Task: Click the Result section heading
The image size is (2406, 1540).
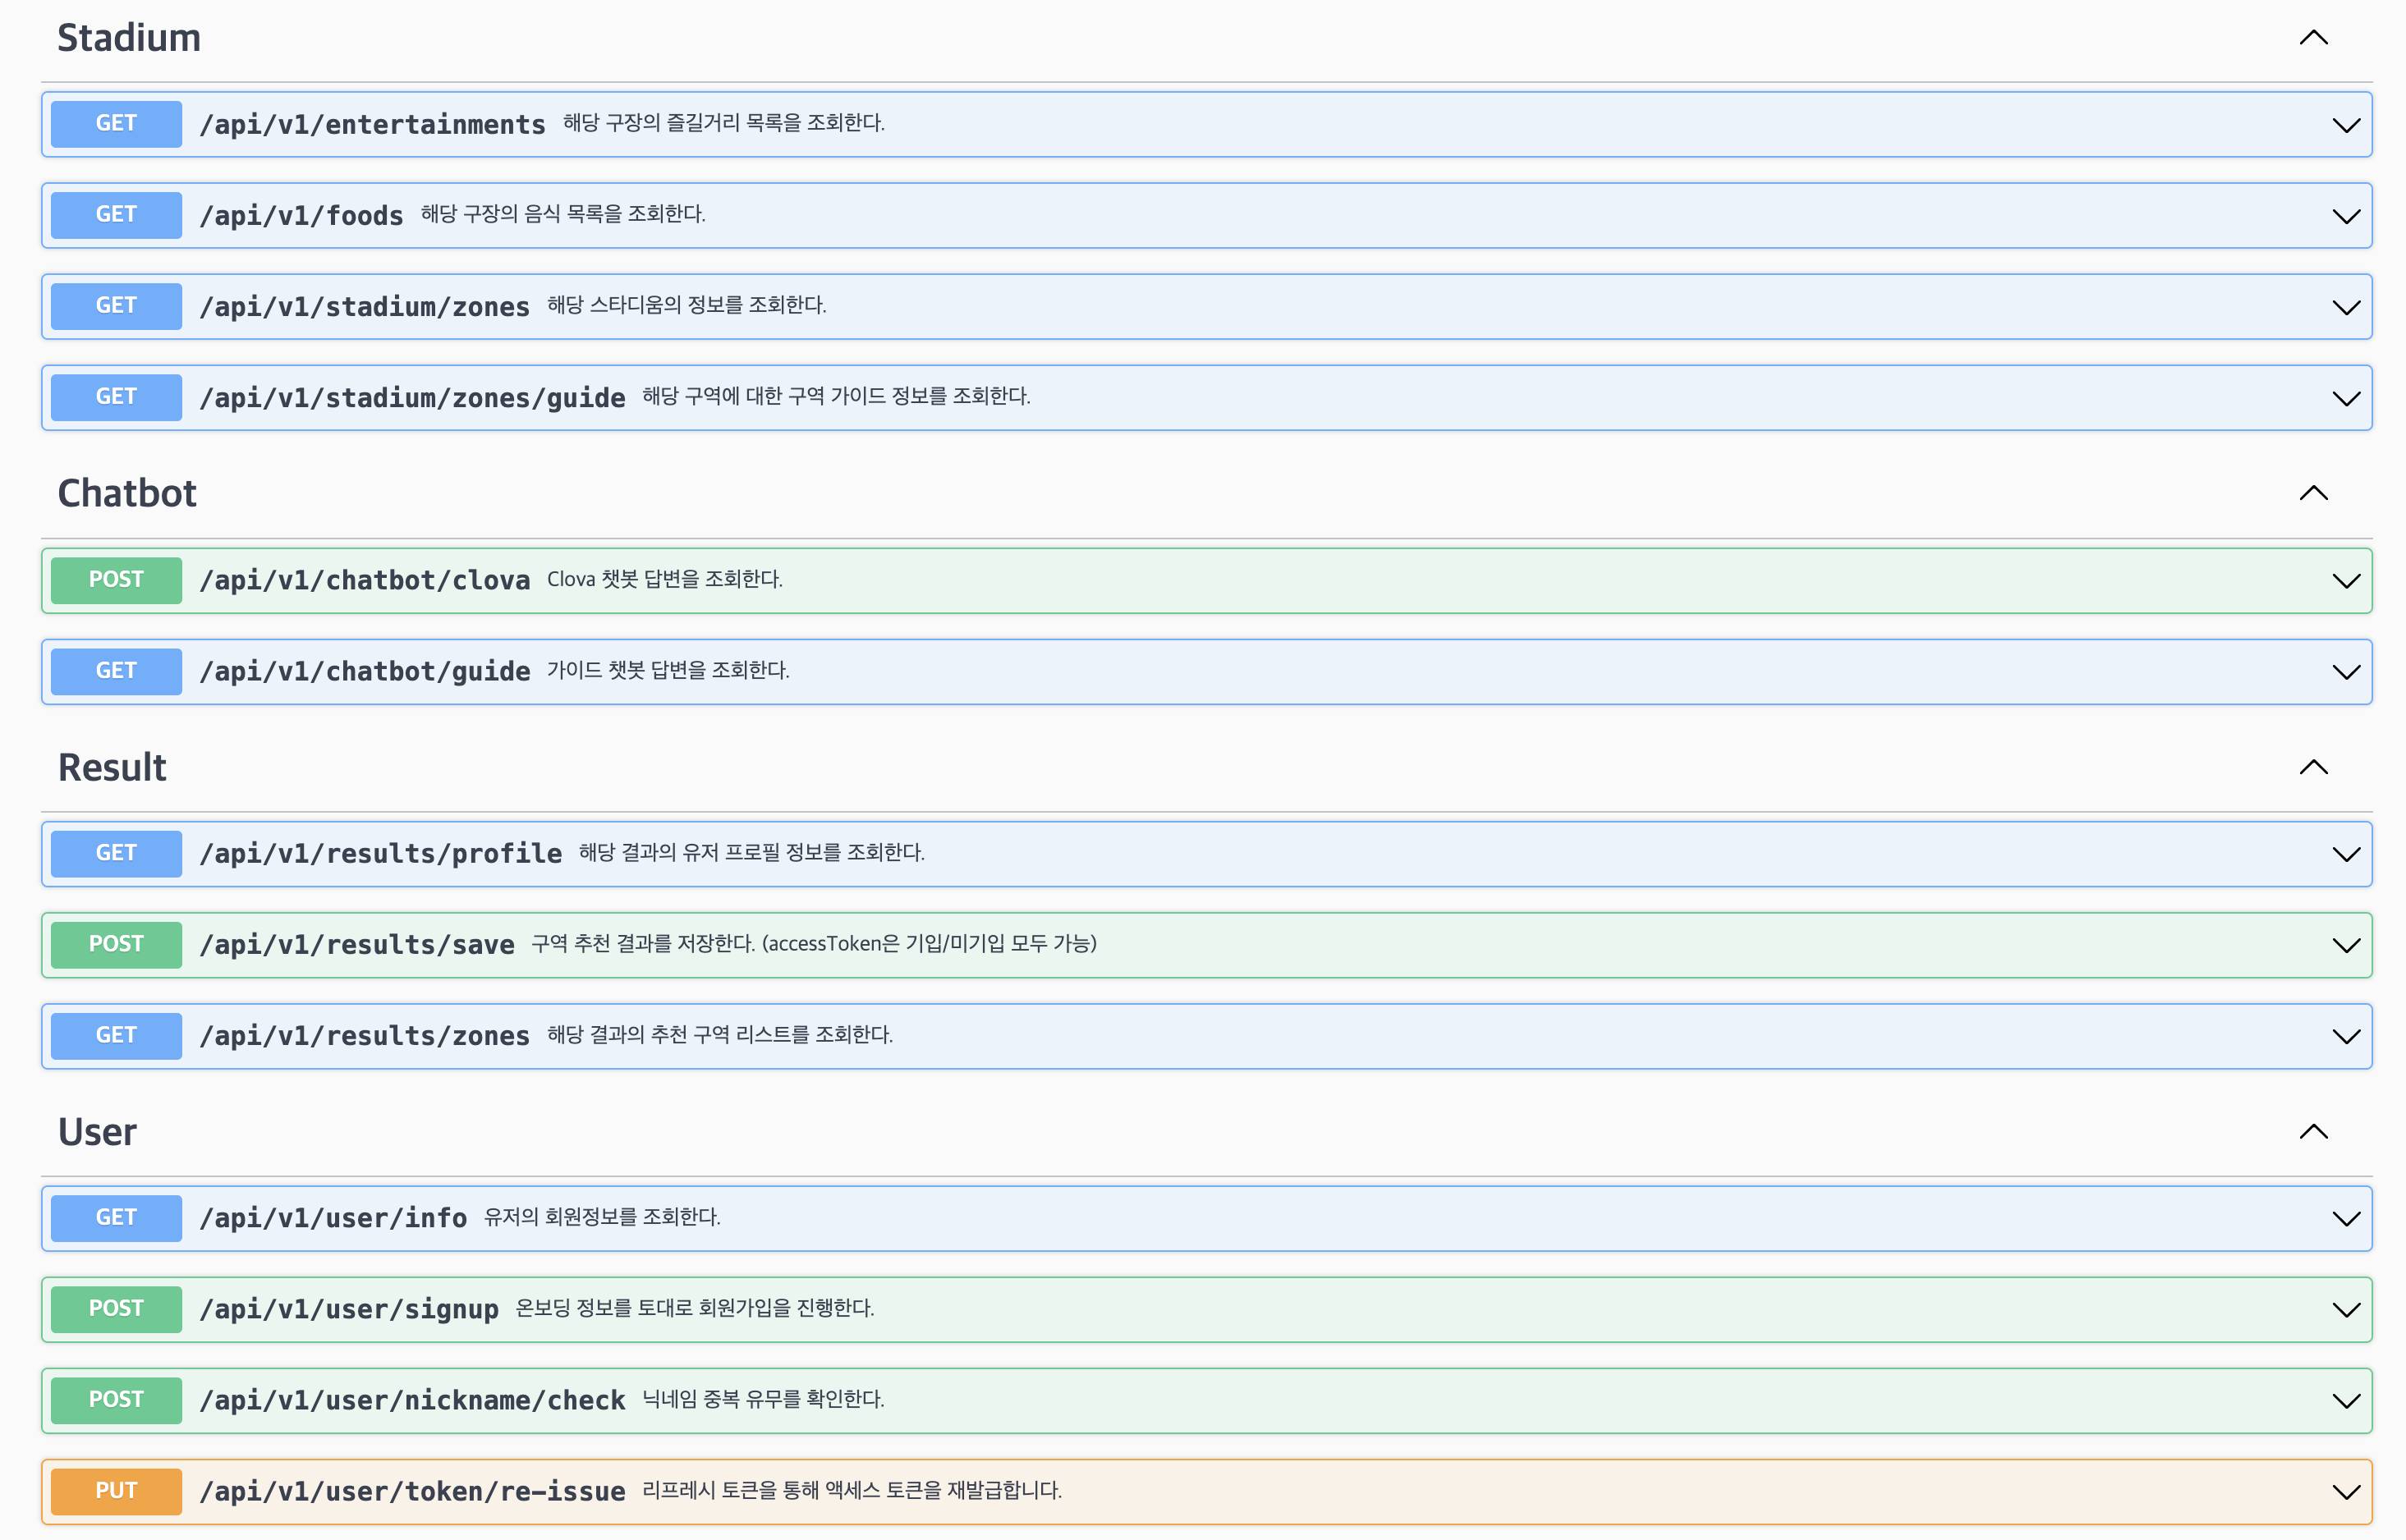Action: click(112, 767)
